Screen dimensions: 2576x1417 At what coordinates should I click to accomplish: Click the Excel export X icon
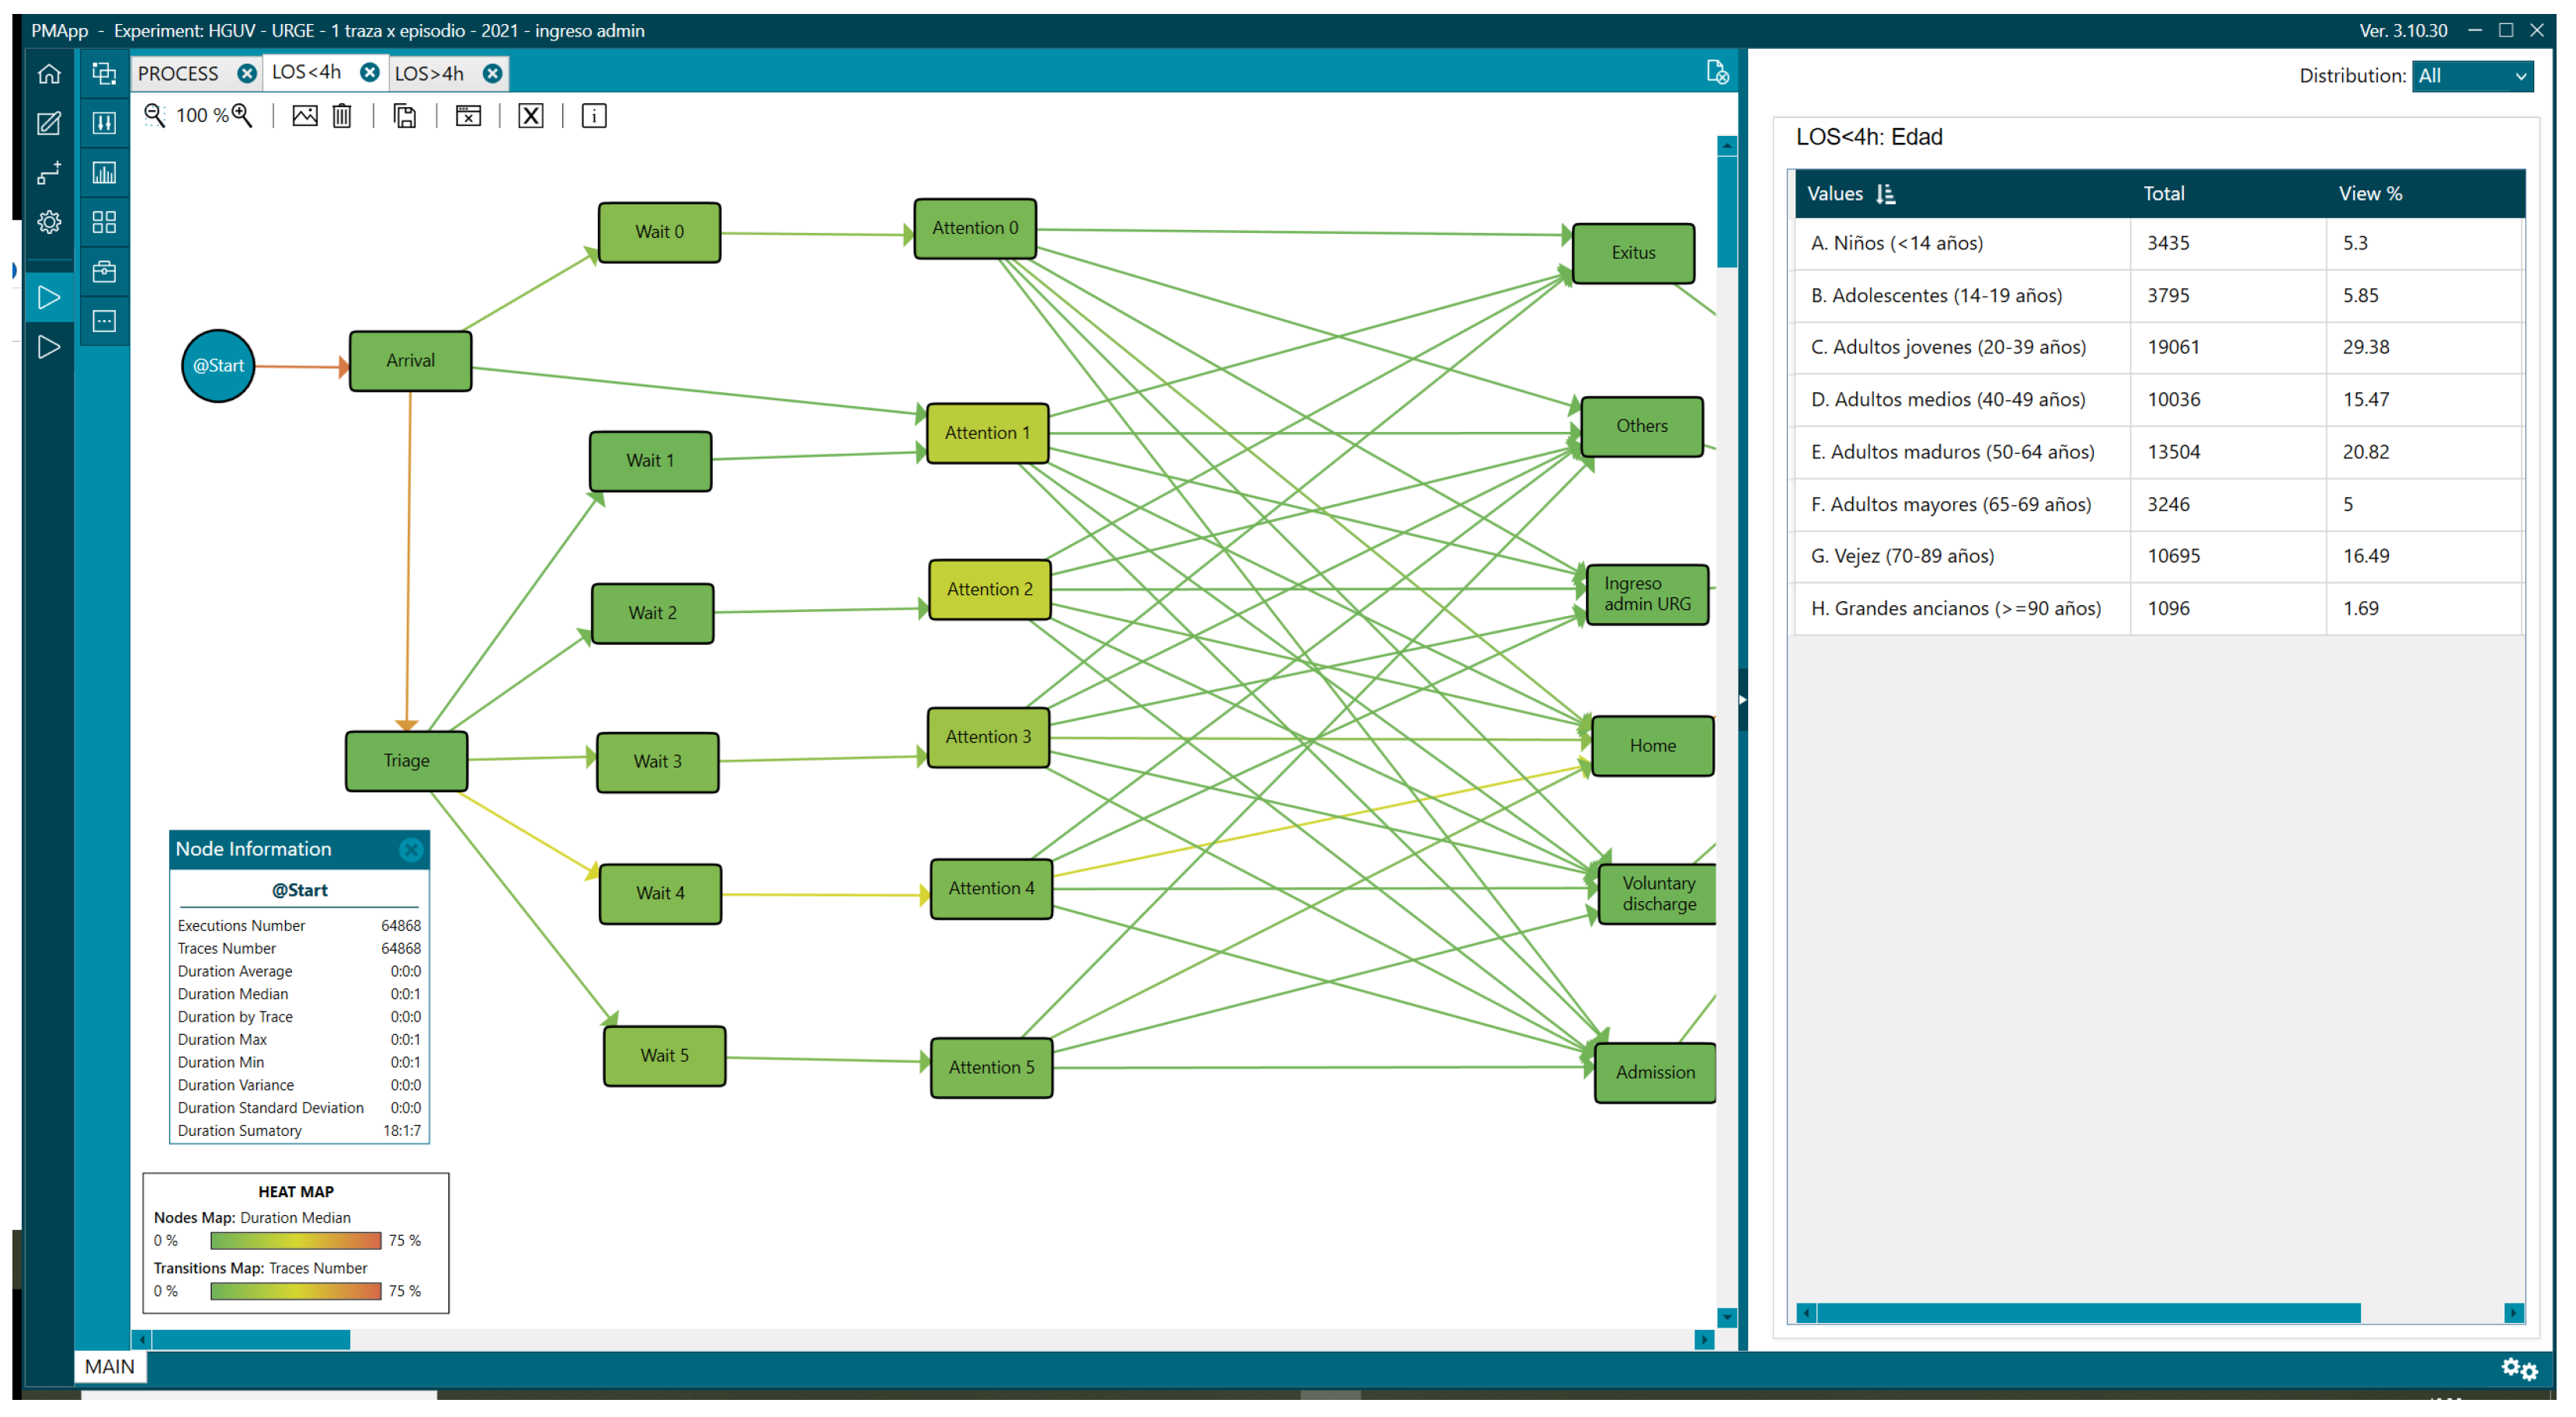pos(531,116)
